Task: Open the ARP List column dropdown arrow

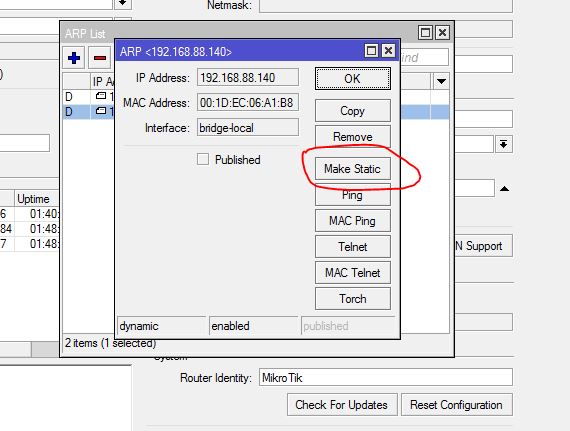Action: tap(441, 81)
